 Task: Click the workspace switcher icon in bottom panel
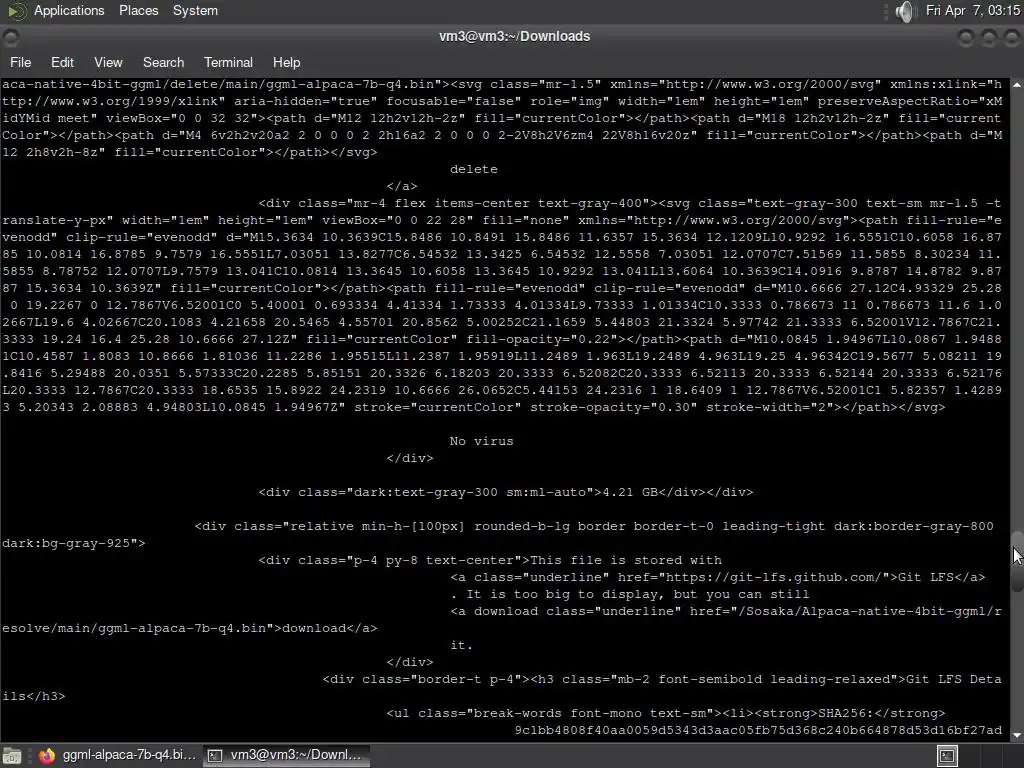click(x=947, y=756)
